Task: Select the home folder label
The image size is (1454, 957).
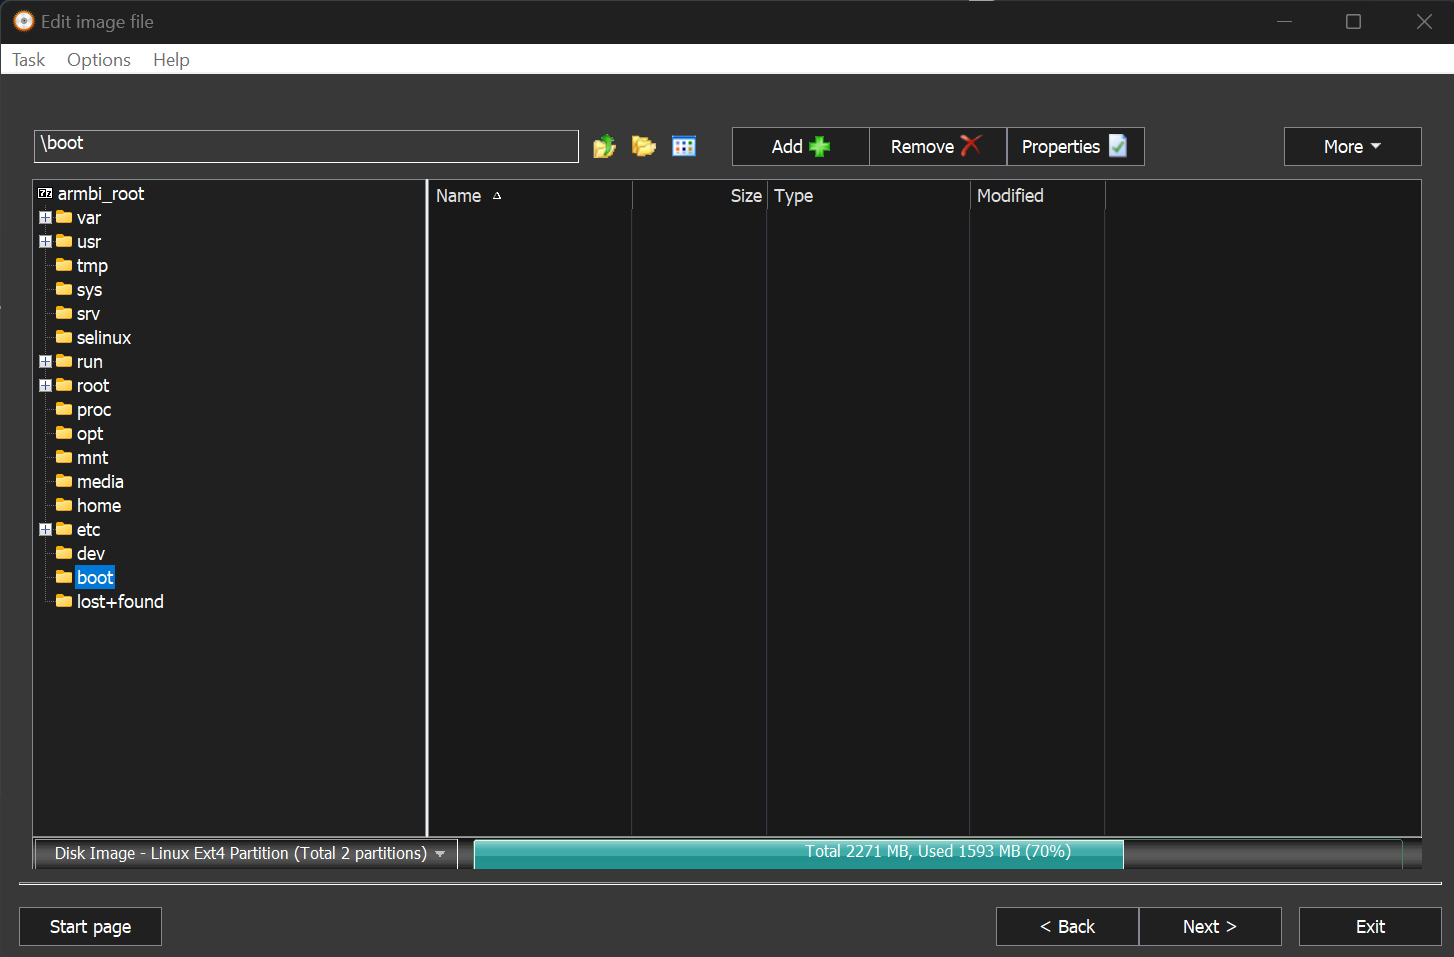Action: point(99,505)
